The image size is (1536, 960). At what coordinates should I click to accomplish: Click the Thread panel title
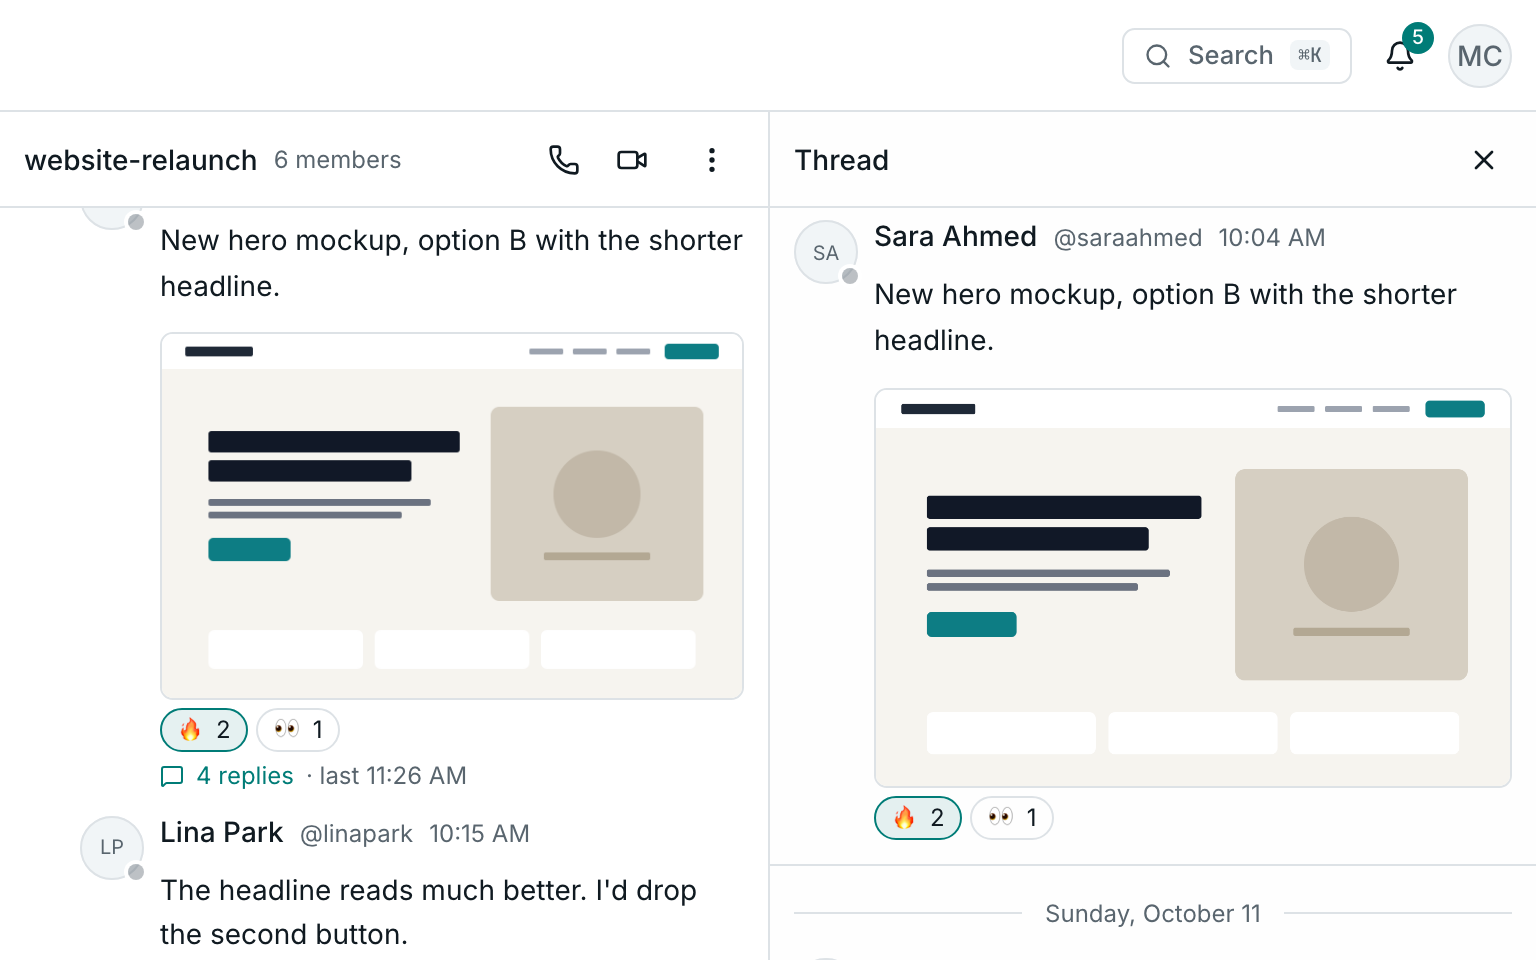842,160
